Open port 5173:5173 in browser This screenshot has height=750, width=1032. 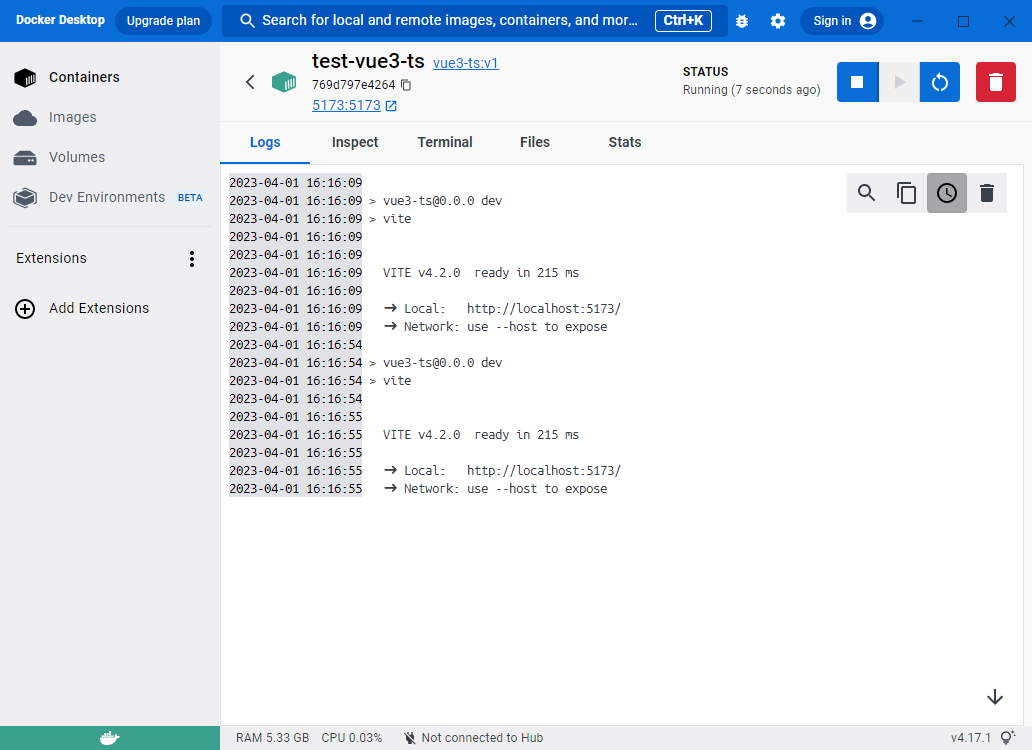pos(354,105)
